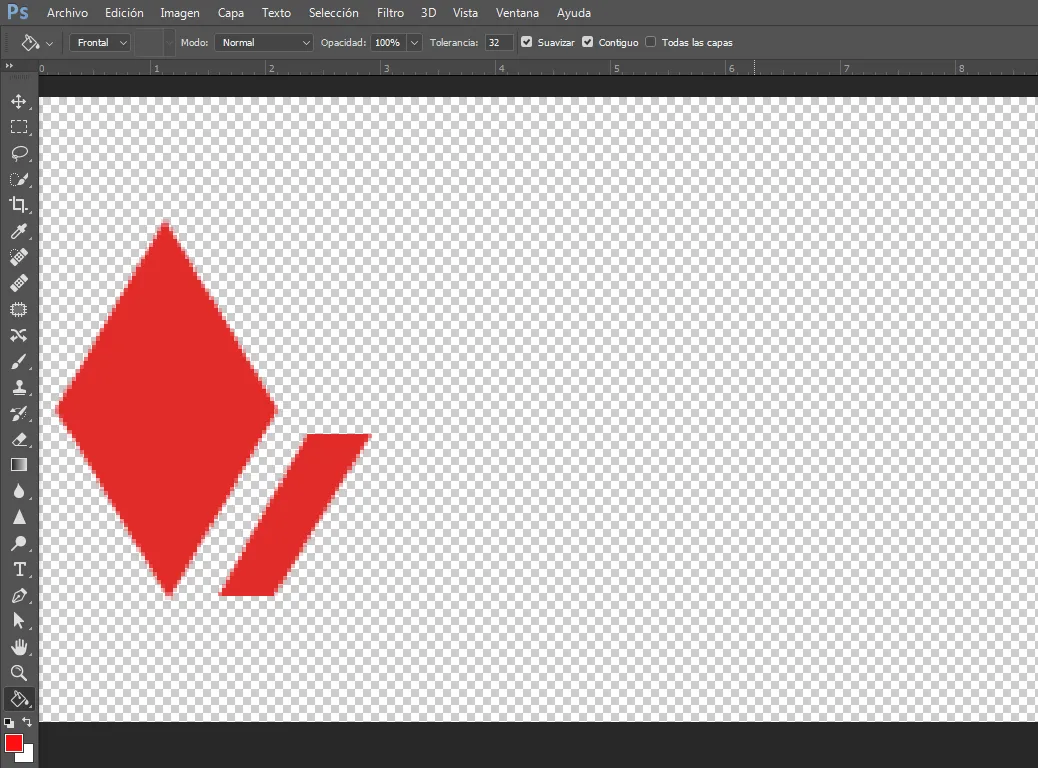The width and height of the screenshot is (1038, 768).
Task: Open the Texto menu
Action: pos(276,13)
